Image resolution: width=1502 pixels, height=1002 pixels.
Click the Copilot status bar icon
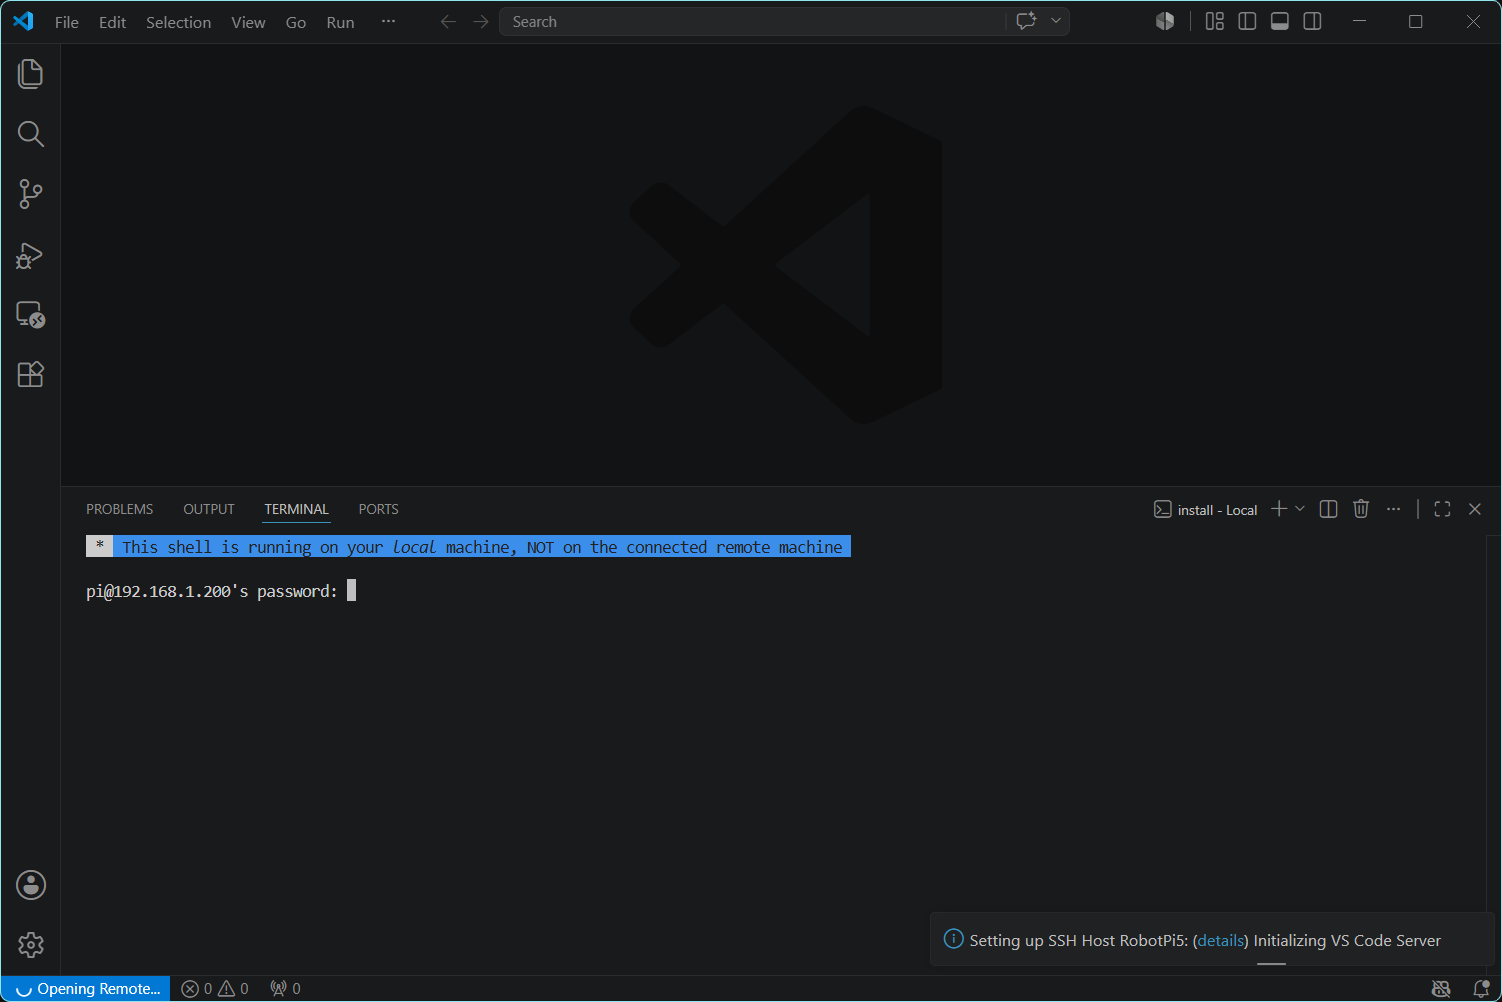tap(1441, 989)
